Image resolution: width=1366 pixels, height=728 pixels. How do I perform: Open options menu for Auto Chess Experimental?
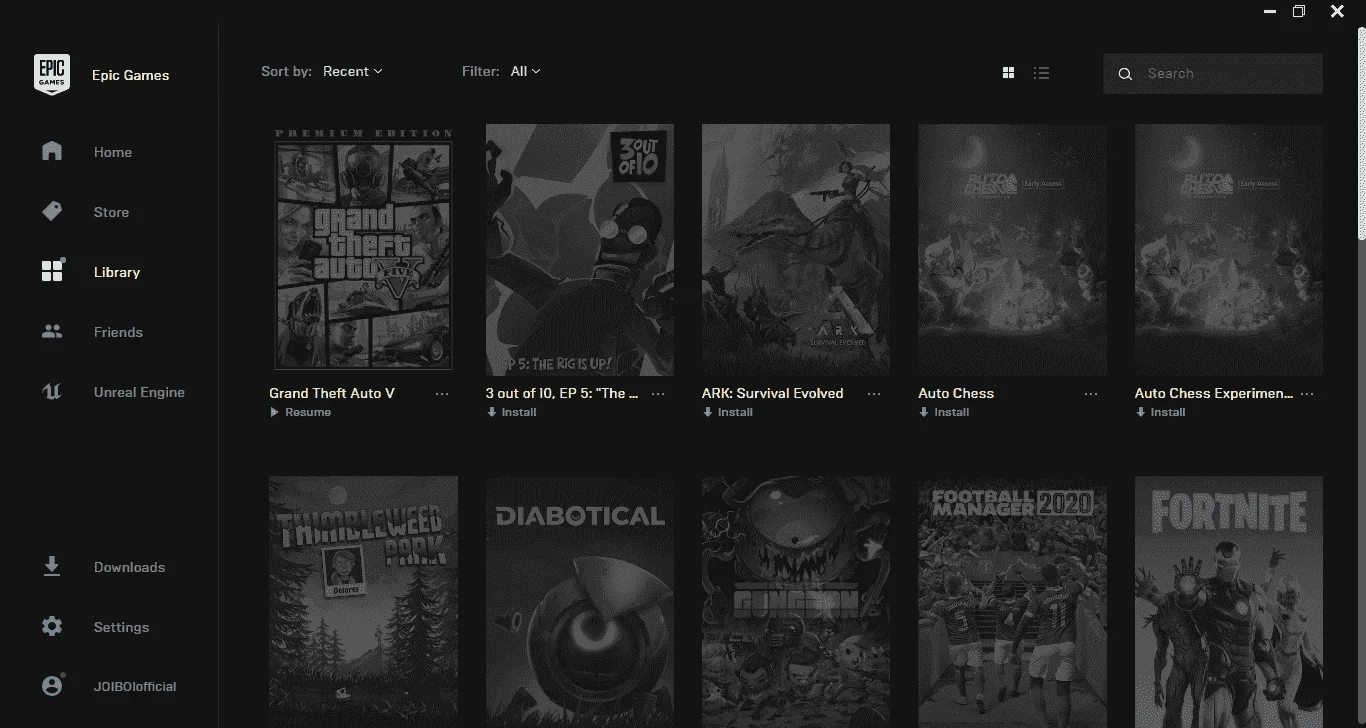click(1307, 394)
